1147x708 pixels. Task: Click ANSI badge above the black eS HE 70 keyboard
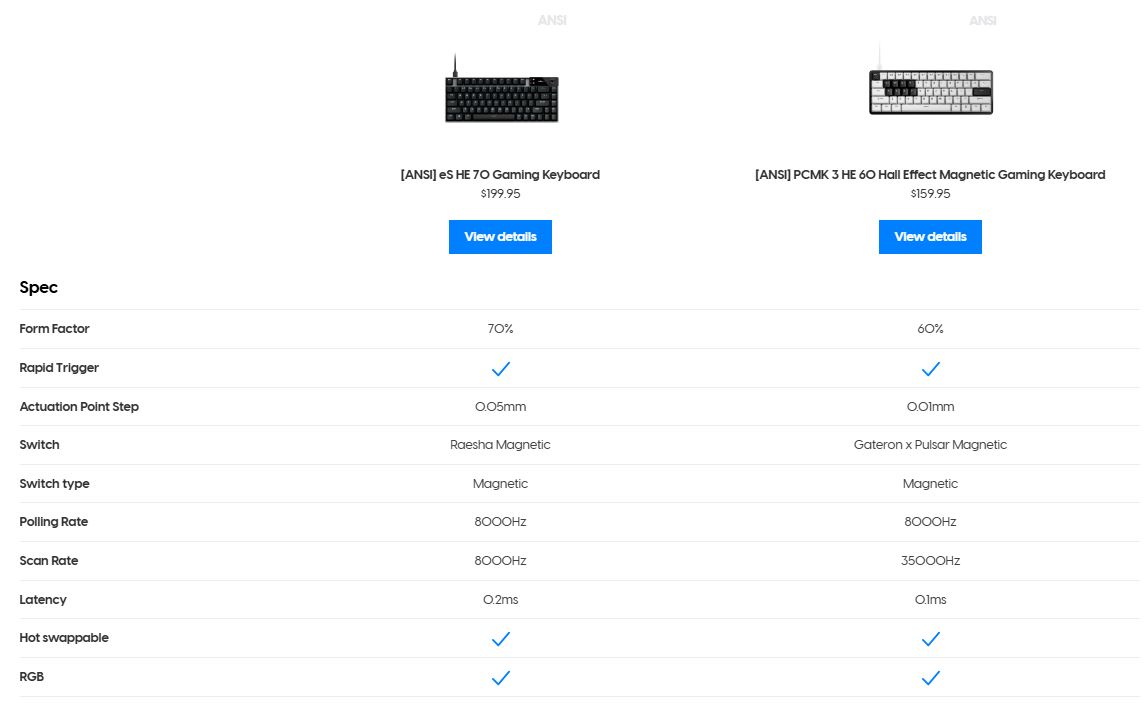[551, 20]
